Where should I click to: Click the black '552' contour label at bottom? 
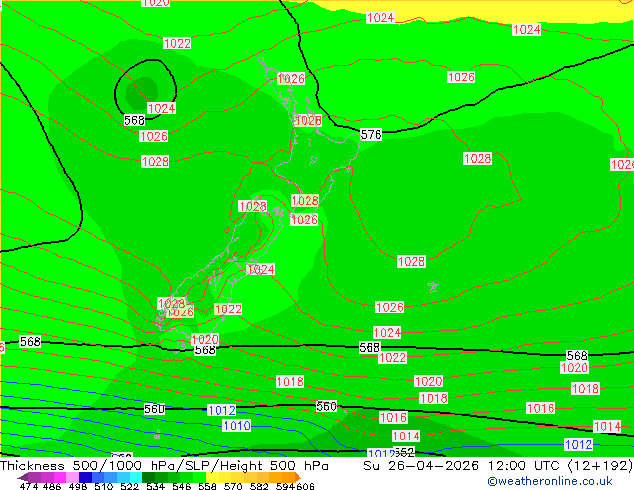coord(404,452)
